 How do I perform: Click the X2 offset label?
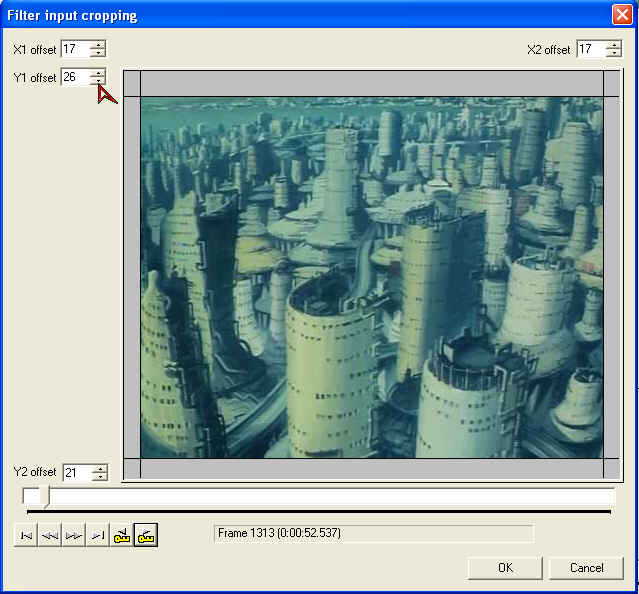[549, 50]
